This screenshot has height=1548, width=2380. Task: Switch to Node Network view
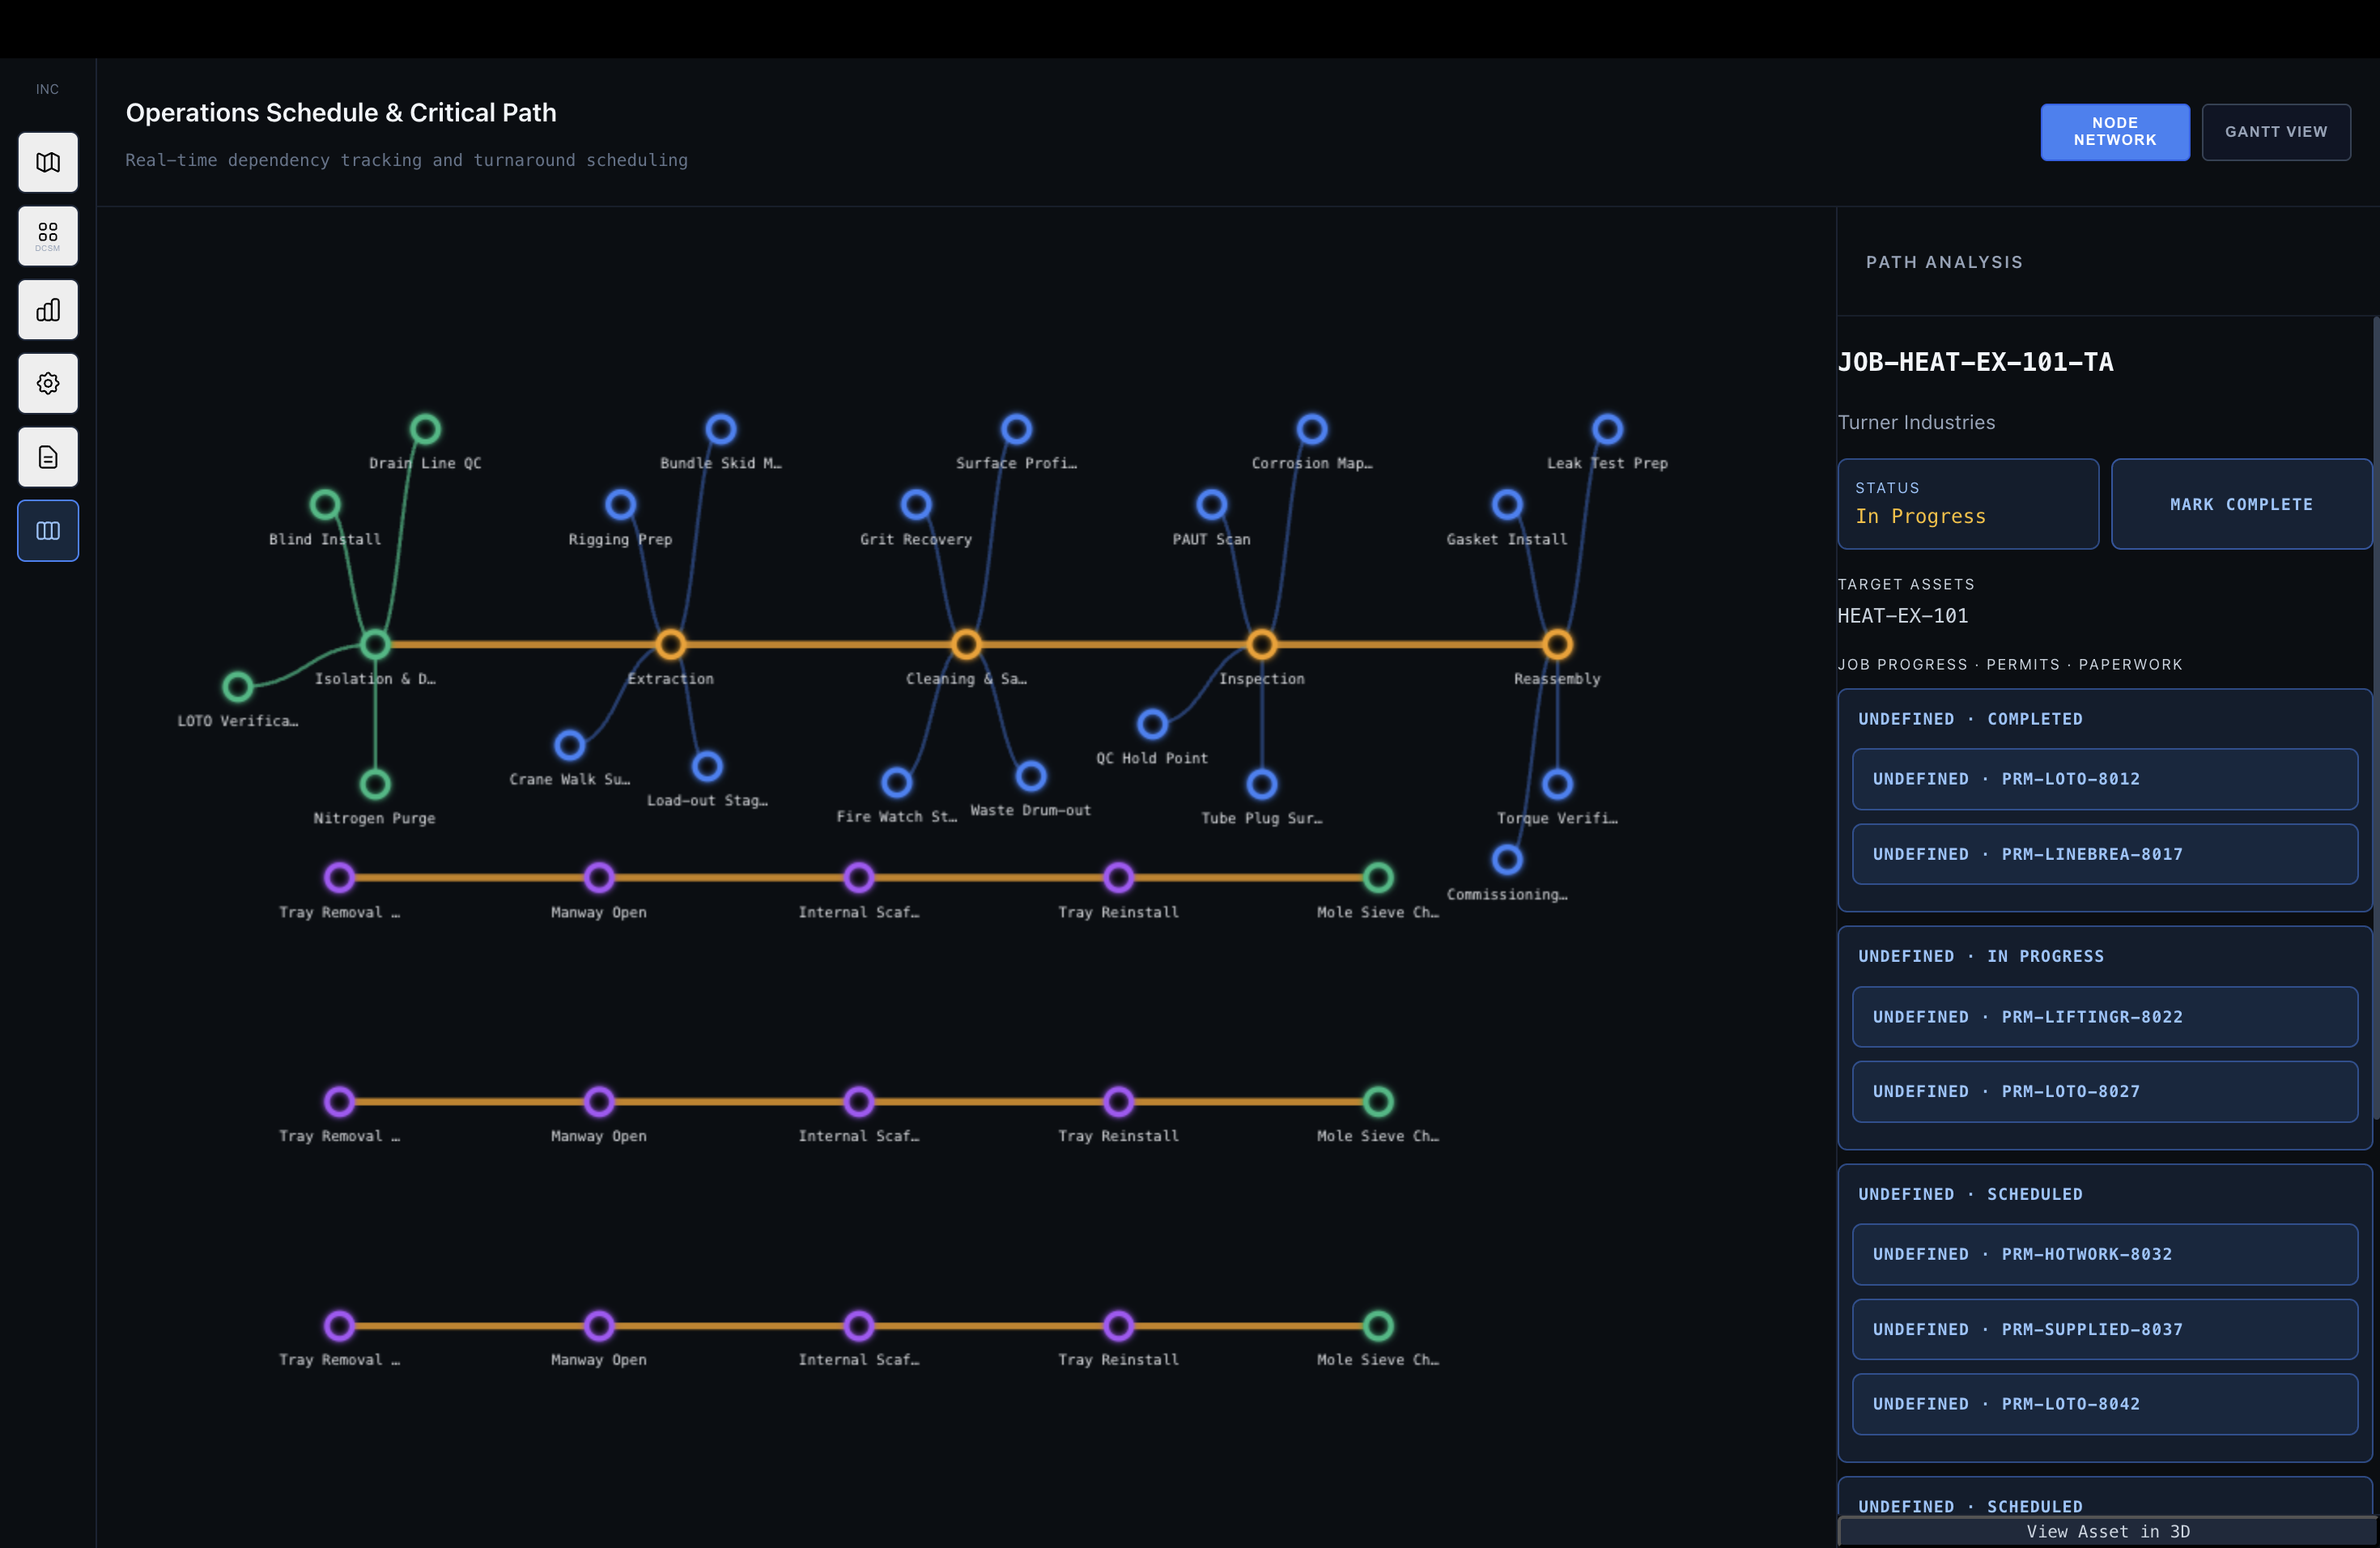2115,132
